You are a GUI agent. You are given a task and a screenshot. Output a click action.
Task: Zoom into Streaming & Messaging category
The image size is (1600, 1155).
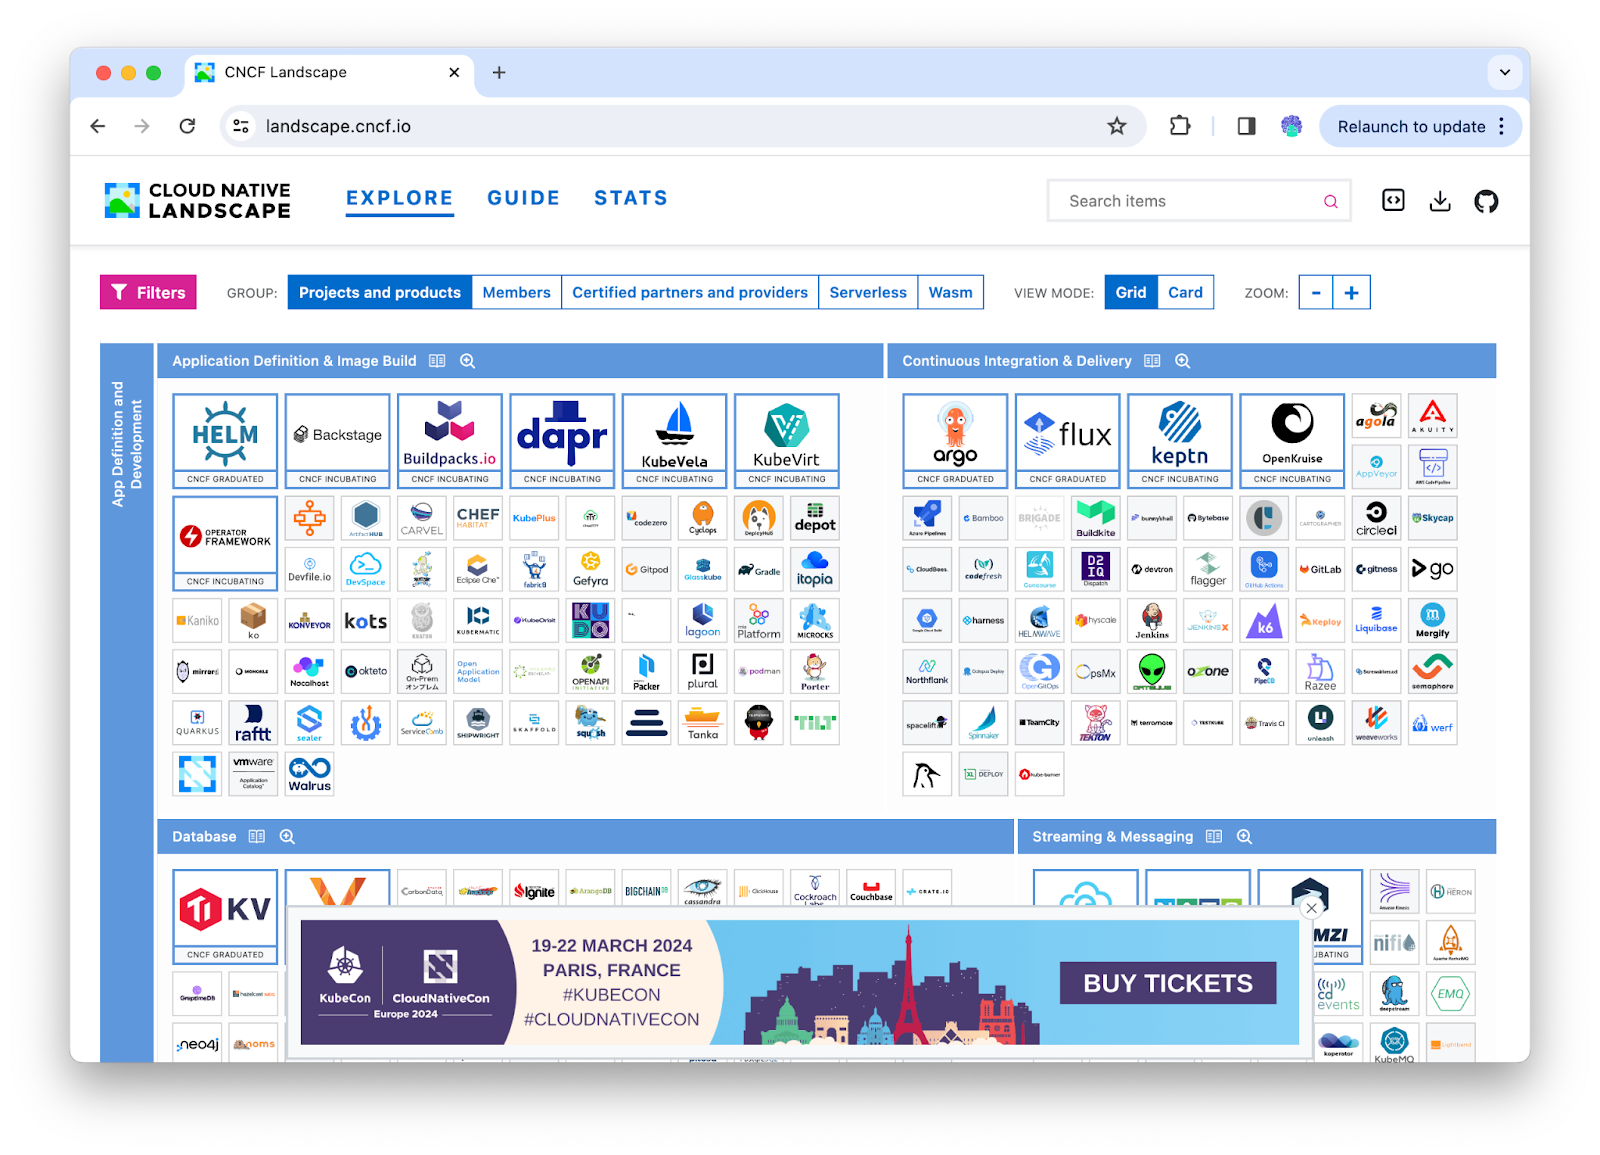point(1244,837)
